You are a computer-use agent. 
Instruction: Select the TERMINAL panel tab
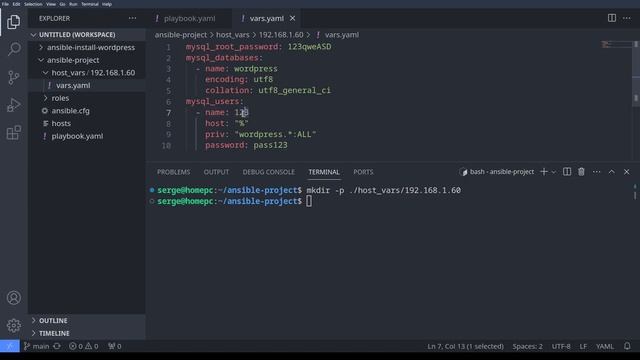pos(324,172)
